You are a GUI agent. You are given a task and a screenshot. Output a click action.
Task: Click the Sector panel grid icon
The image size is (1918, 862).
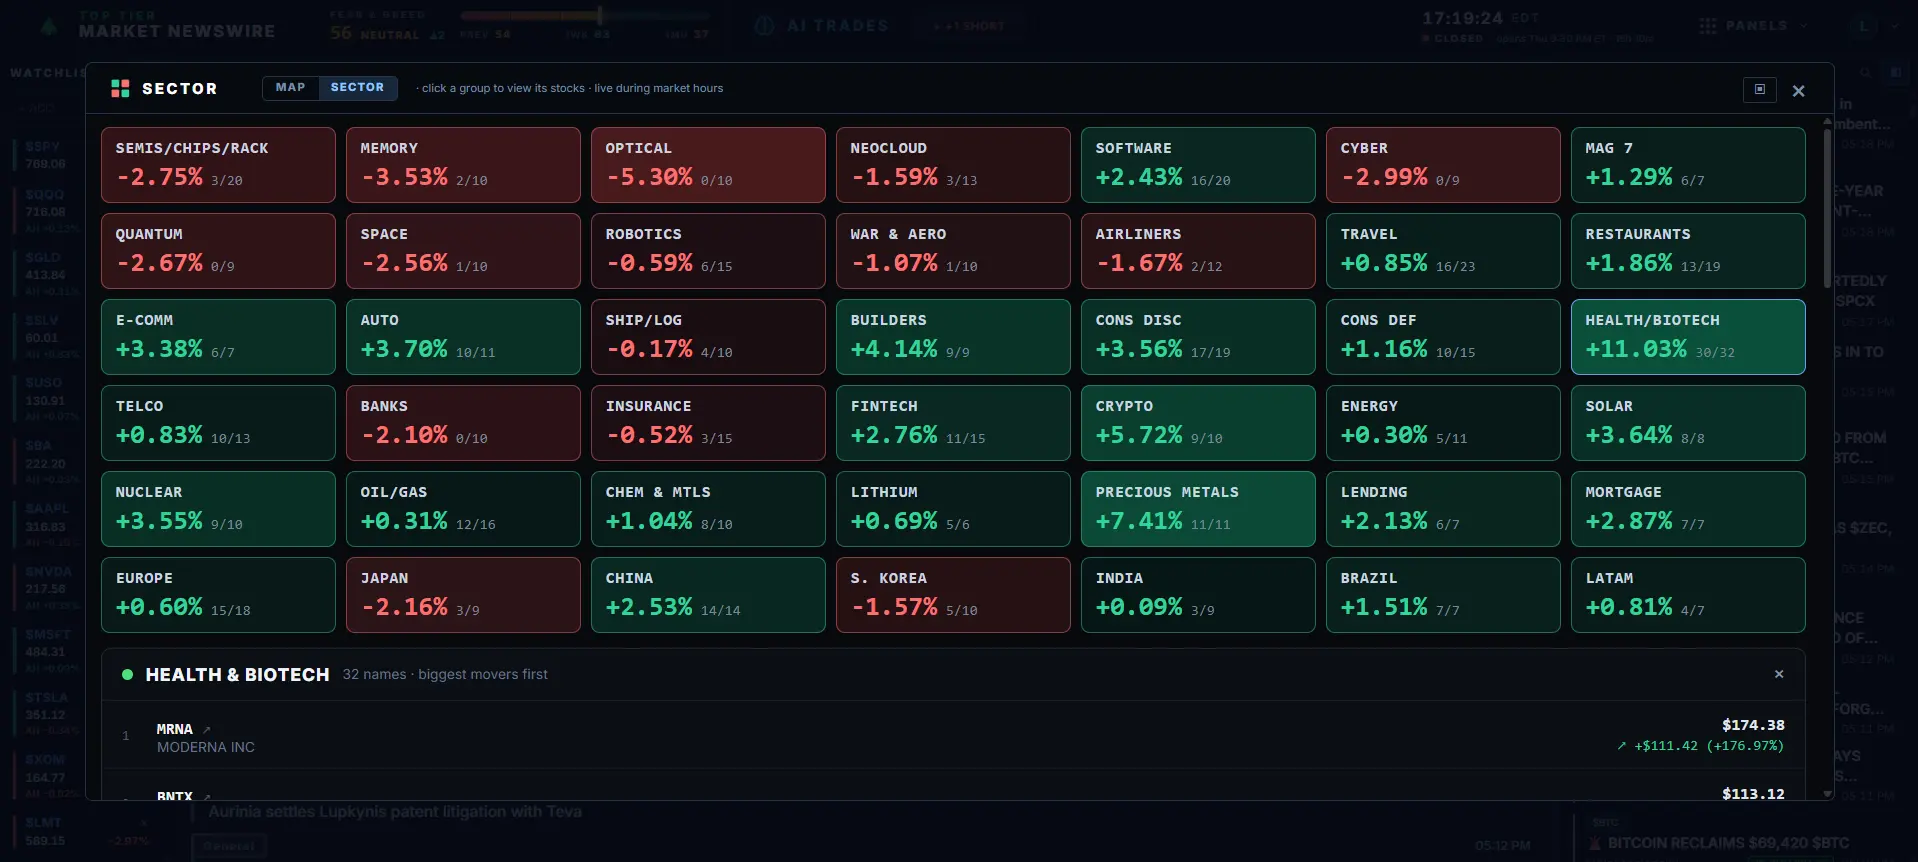(120, 88)
